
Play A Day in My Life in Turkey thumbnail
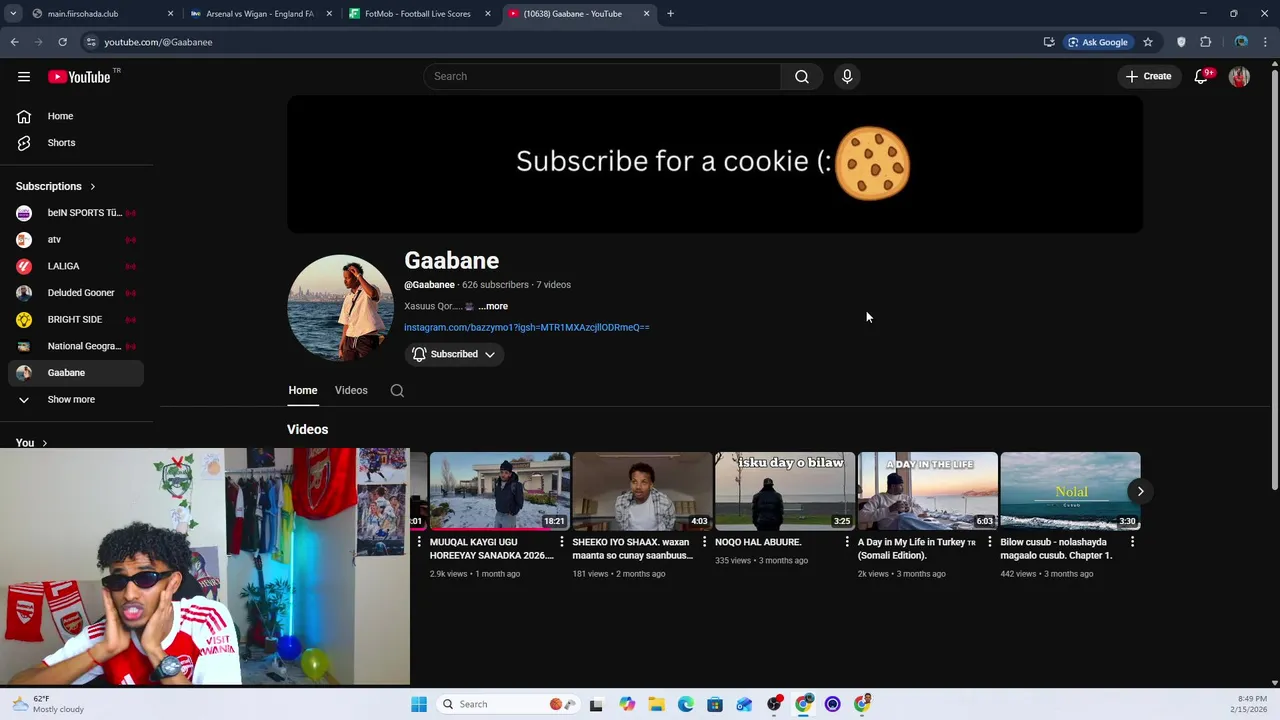click(x=928, y=491)
